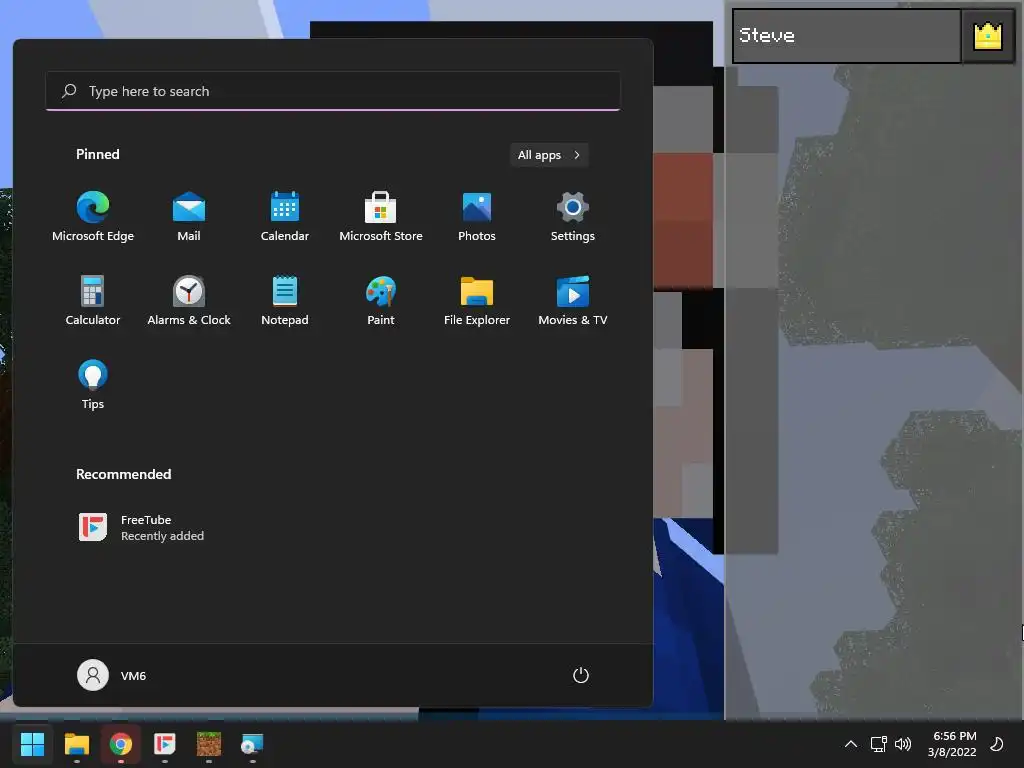Click the Pinned heading
The width and height of the screenshot is (1024, 768).
98,154
